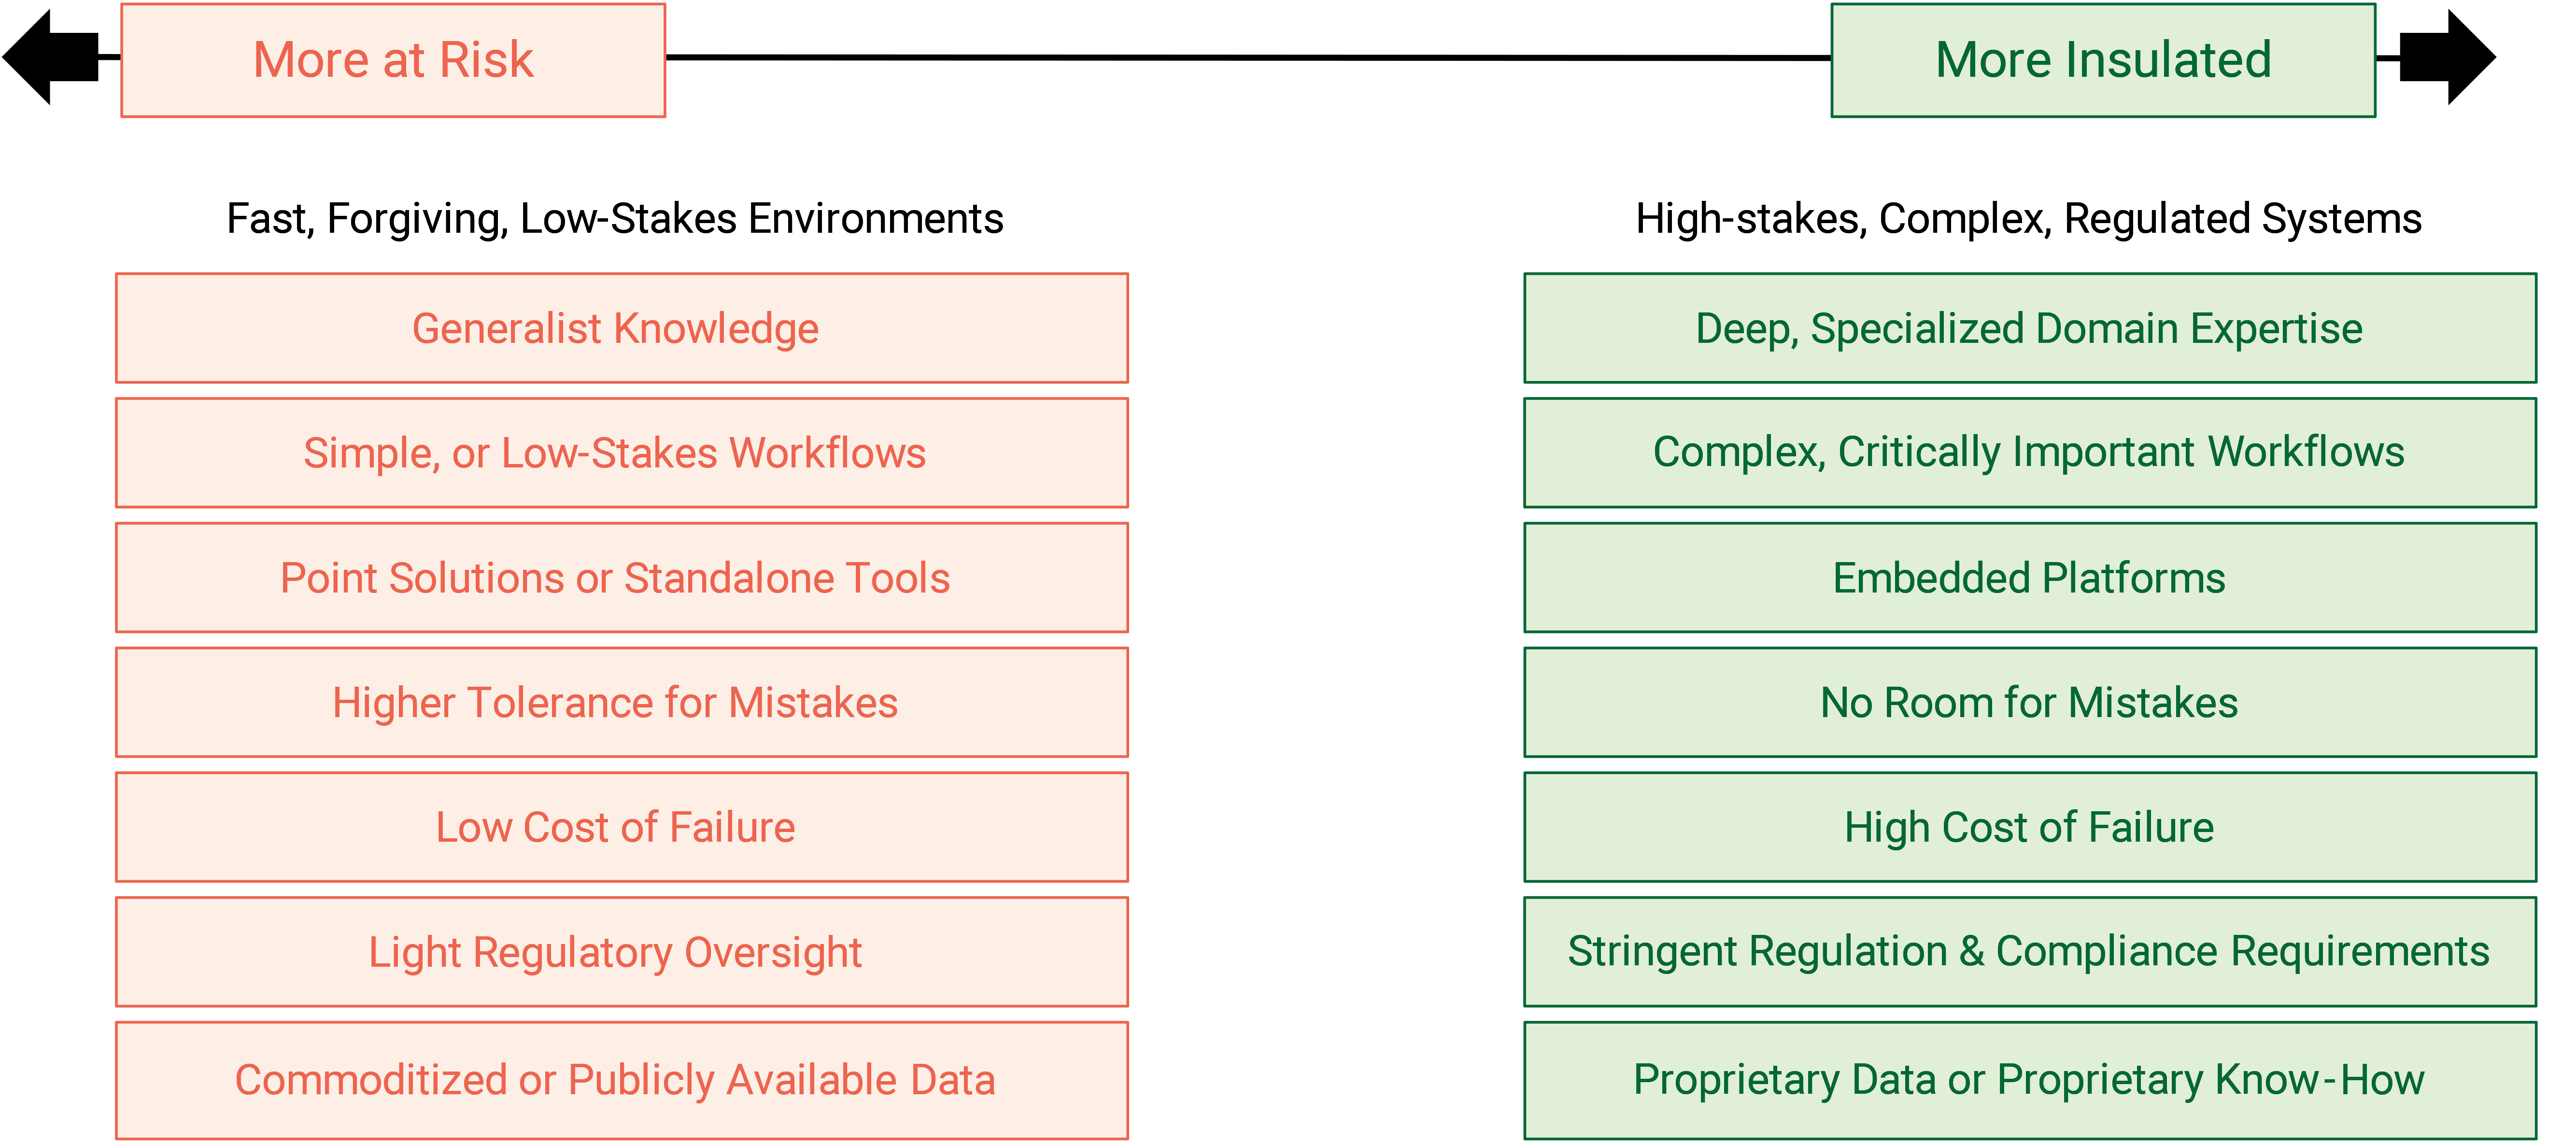Click the Generalist Knowledge box
The image size is (2576, 1143).
[622, 328]
